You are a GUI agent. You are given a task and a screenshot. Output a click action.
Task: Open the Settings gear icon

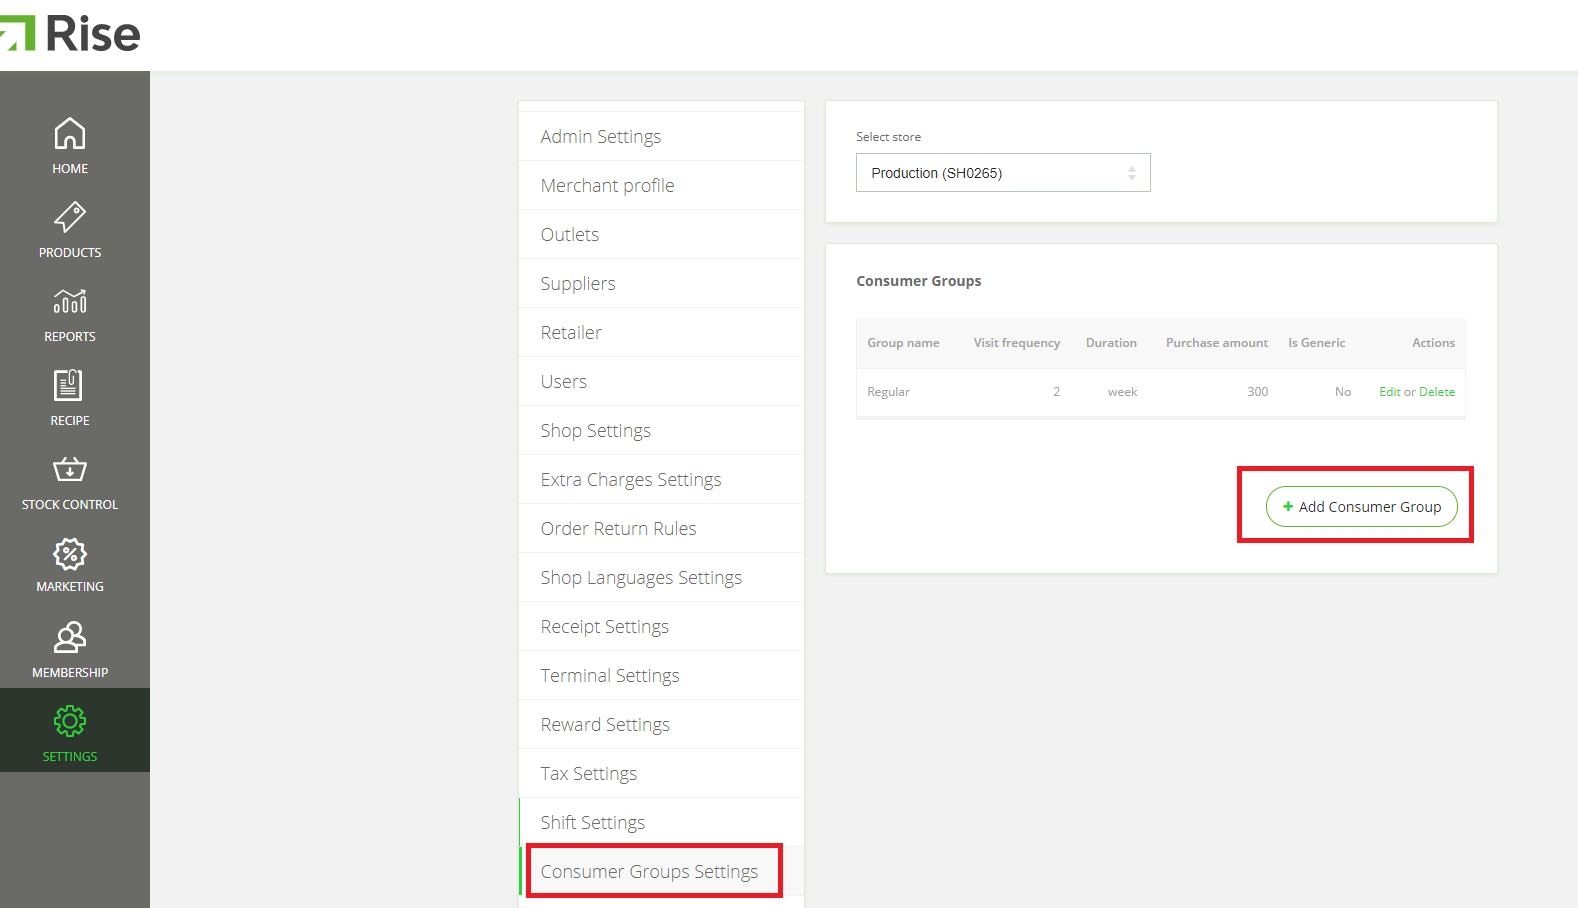point(70,721)
